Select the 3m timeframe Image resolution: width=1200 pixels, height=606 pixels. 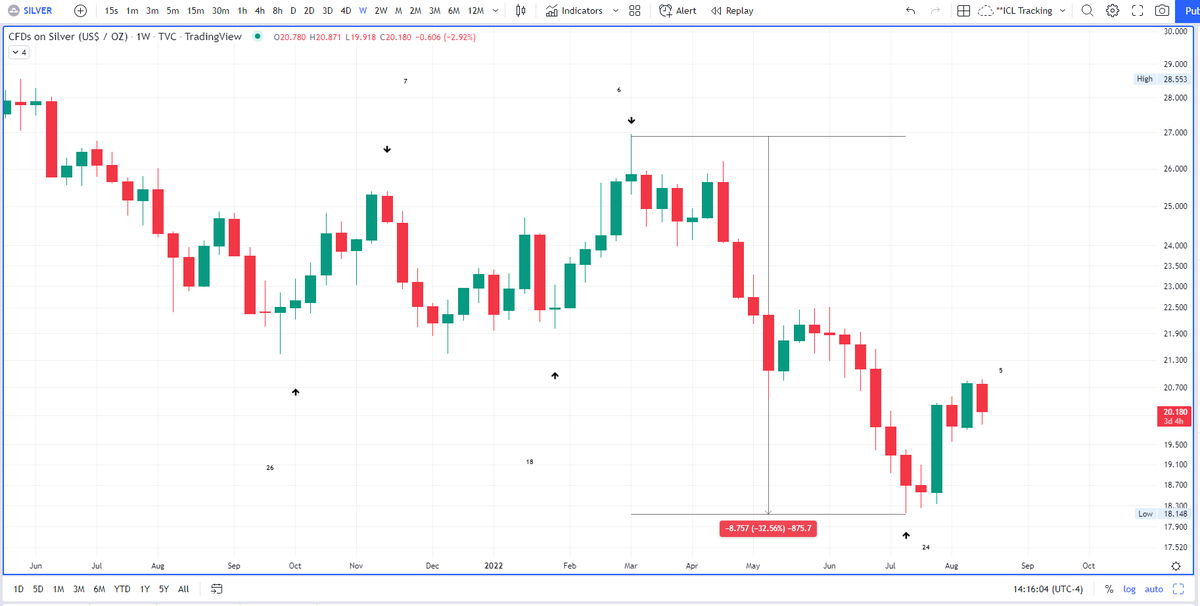[x=152, y=10]
